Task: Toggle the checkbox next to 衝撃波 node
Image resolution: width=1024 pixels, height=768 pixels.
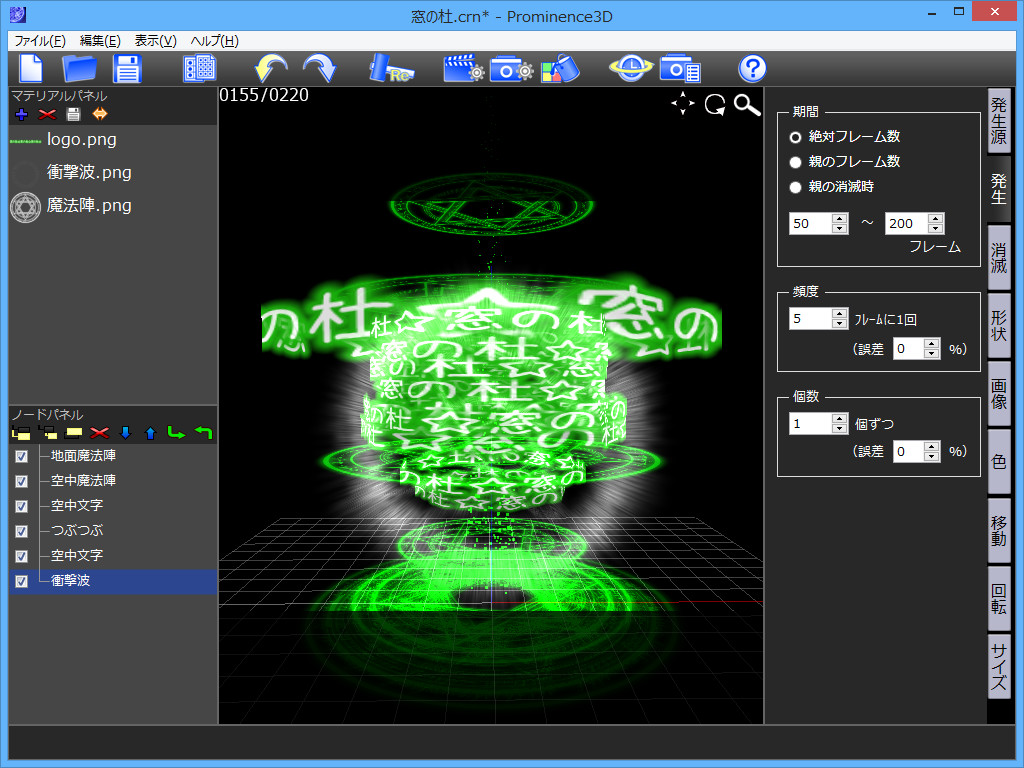Action: point(21,581)
